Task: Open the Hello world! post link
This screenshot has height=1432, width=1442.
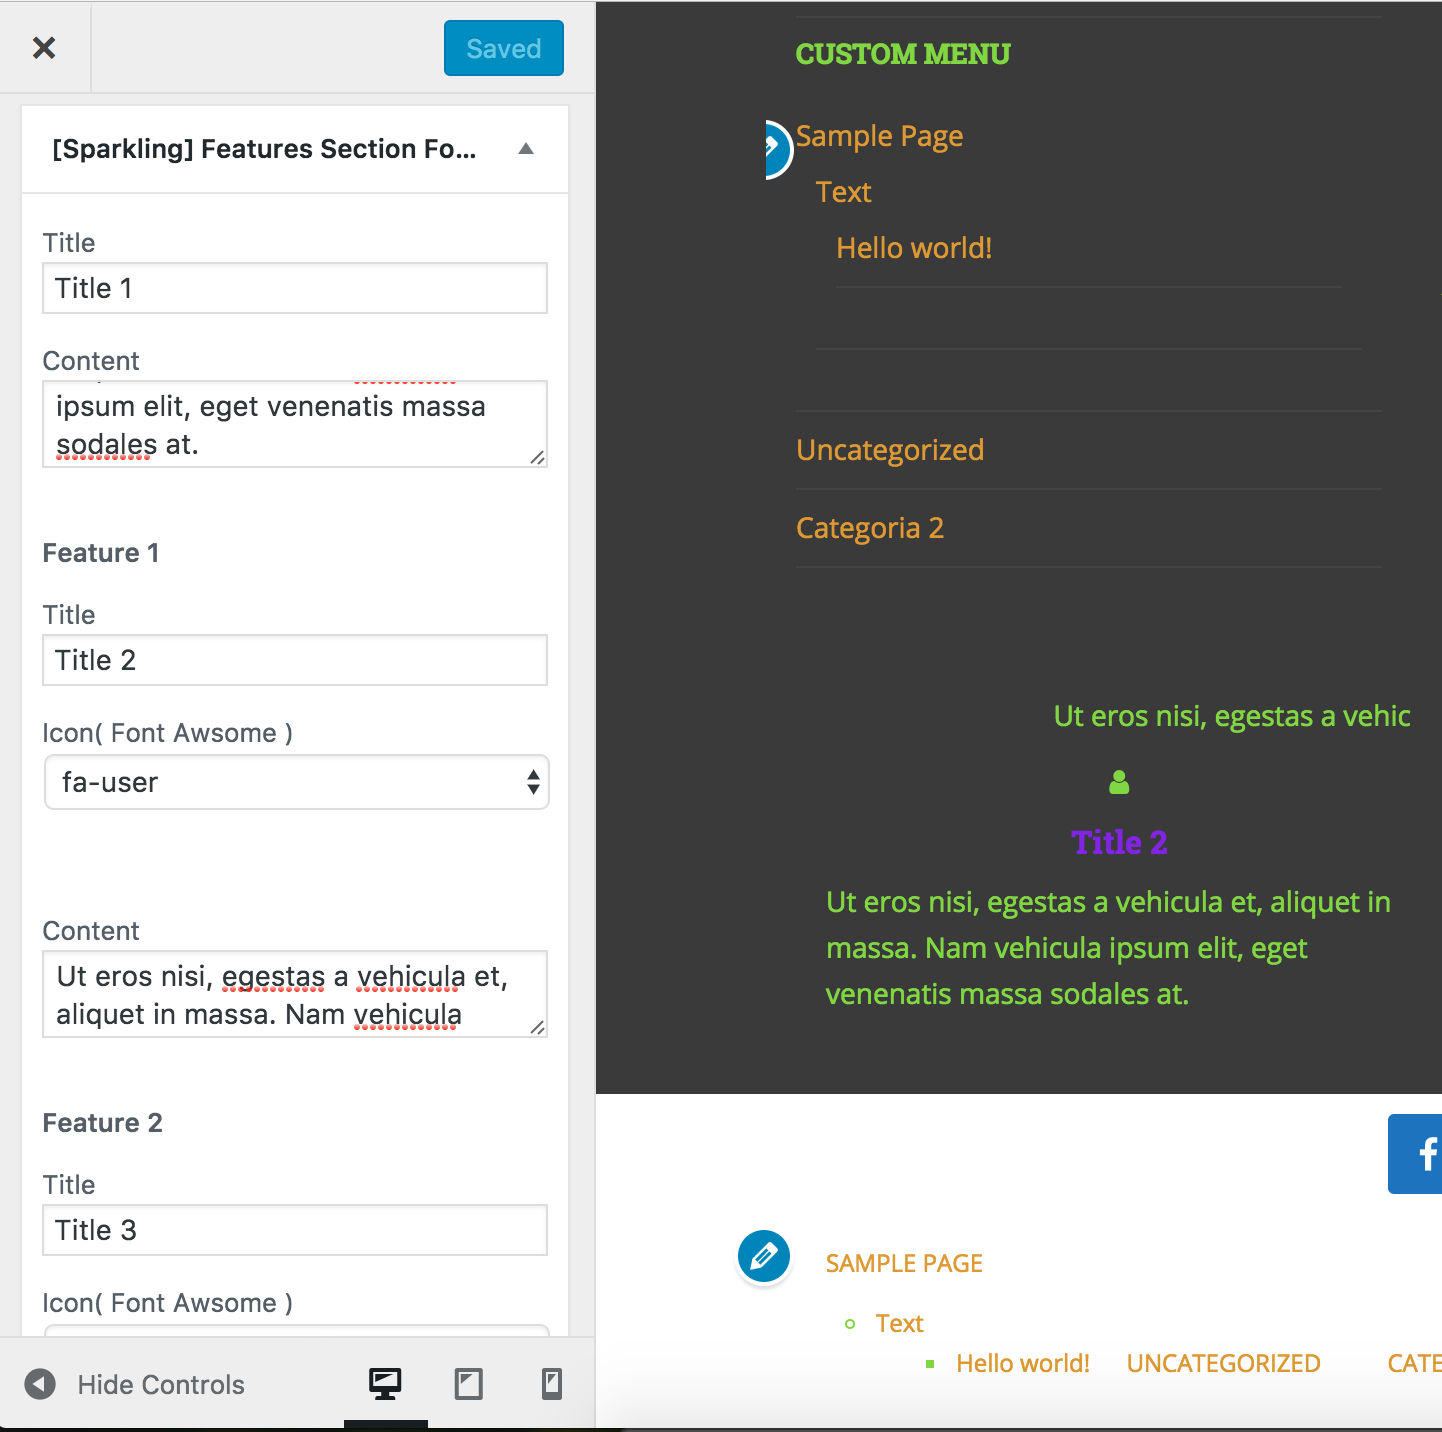Action: tap(913, 247)
